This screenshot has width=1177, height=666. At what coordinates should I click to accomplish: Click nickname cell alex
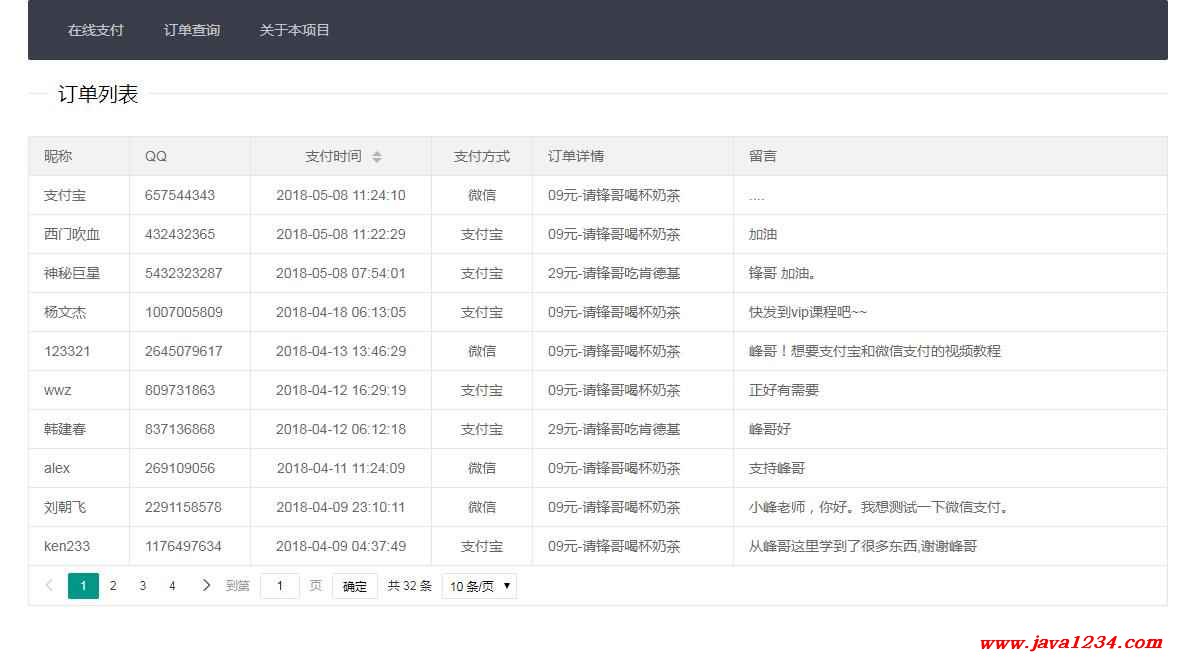[x=57, y=469]
